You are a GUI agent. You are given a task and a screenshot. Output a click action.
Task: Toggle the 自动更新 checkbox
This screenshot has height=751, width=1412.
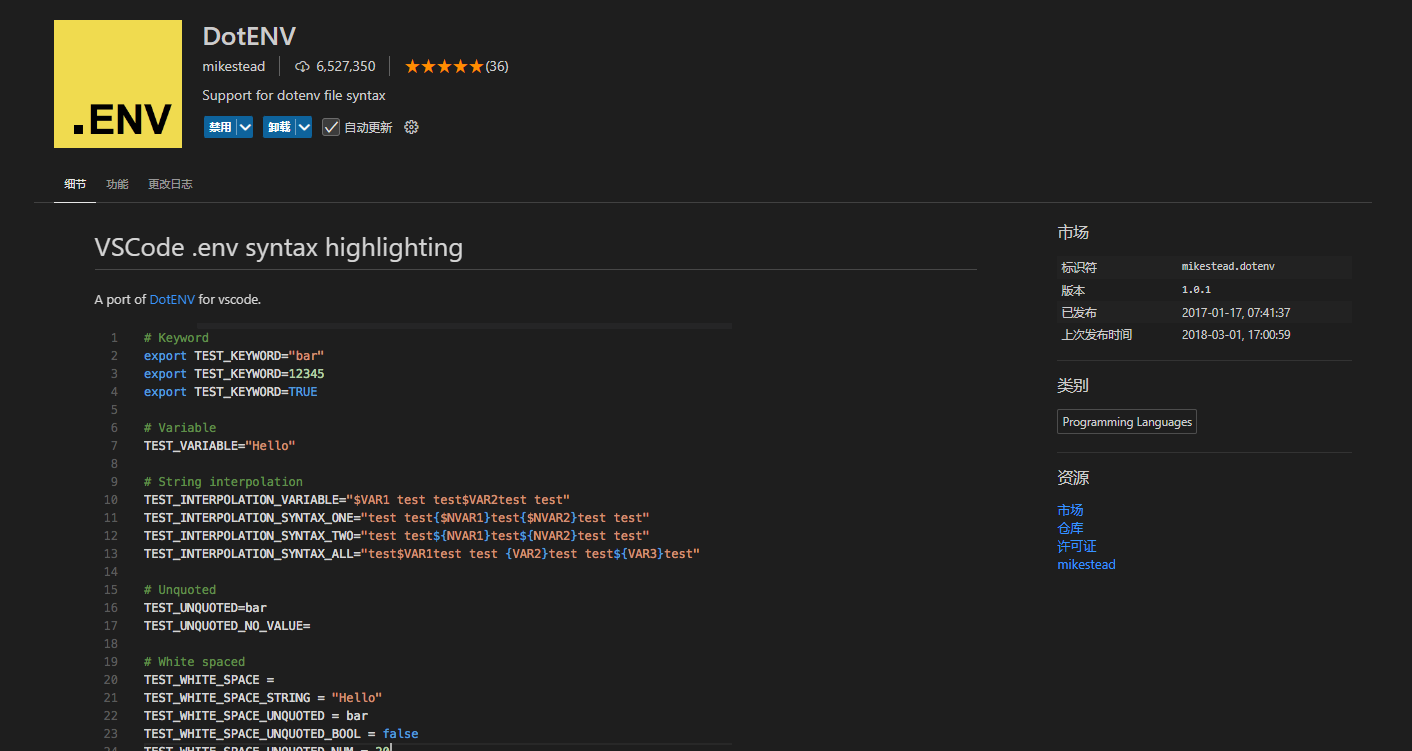[x=331, y=127]
